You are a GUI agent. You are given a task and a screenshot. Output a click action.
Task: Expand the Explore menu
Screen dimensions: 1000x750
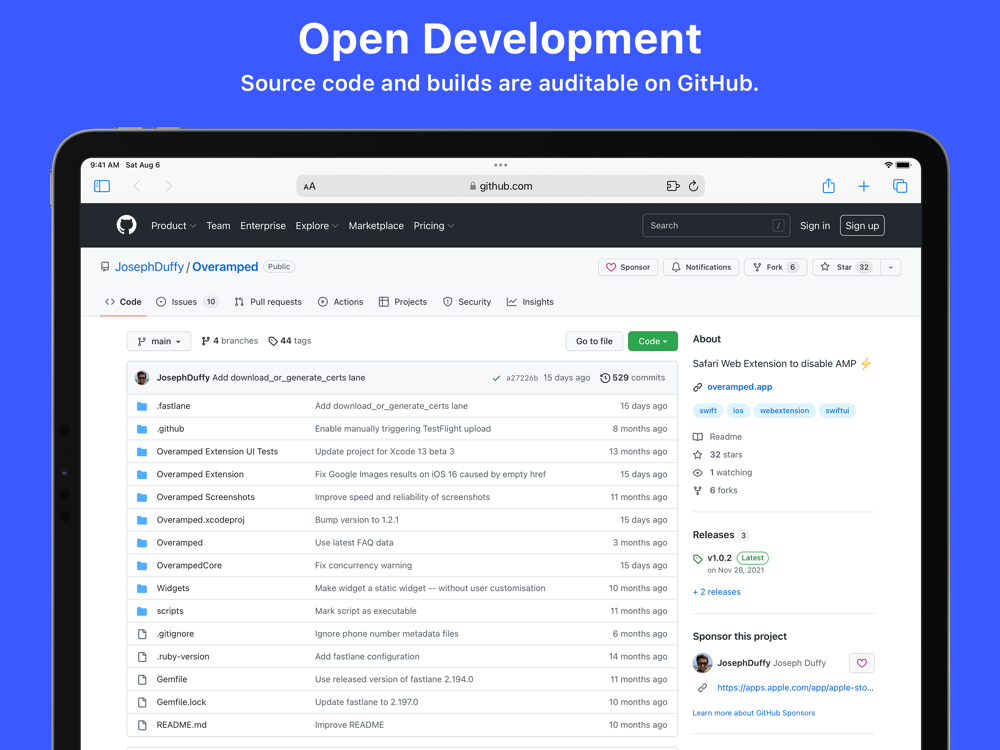click(317, 226)
